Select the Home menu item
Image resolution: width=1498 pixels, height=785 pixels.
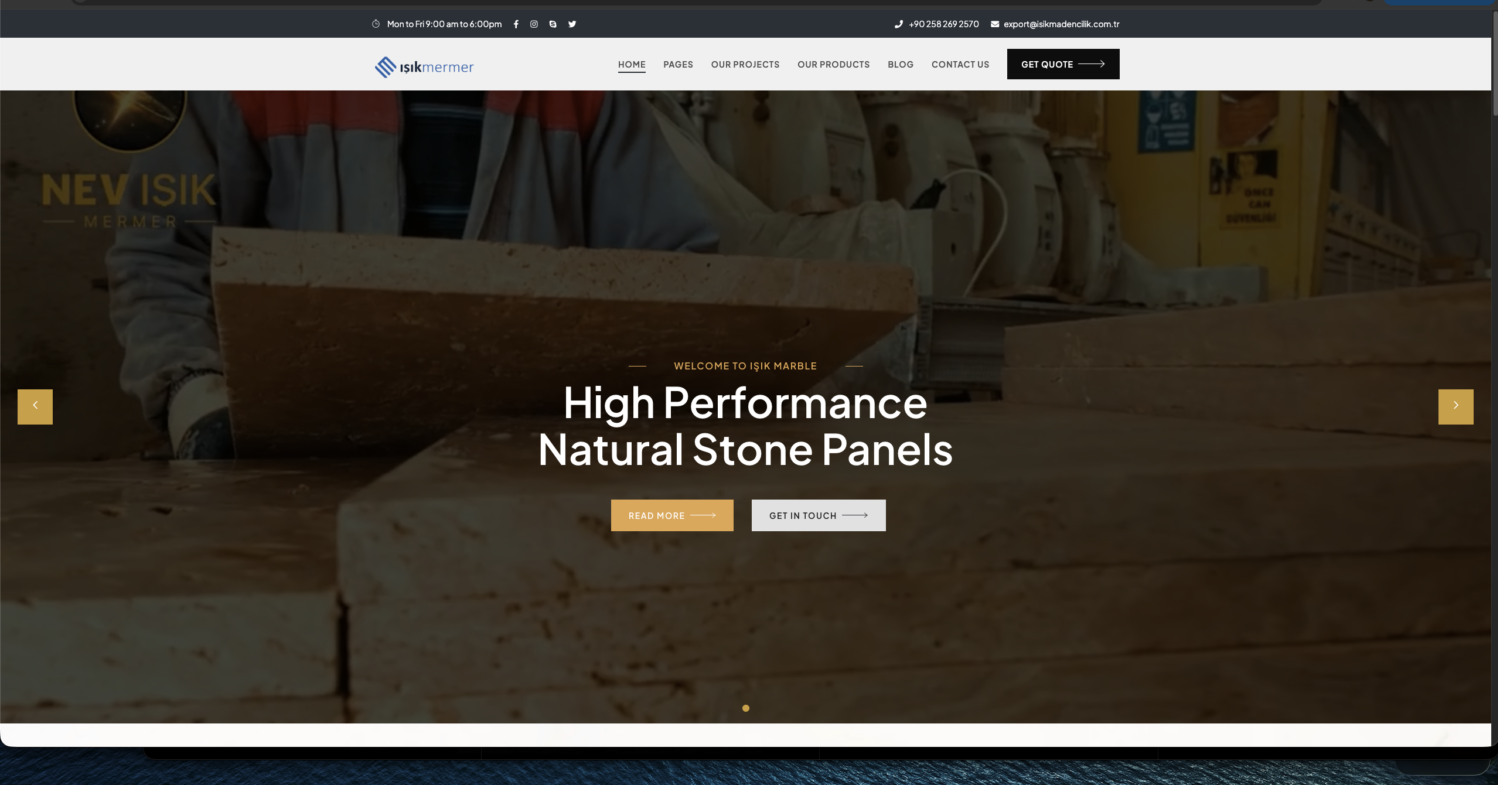tap(631, 64)
